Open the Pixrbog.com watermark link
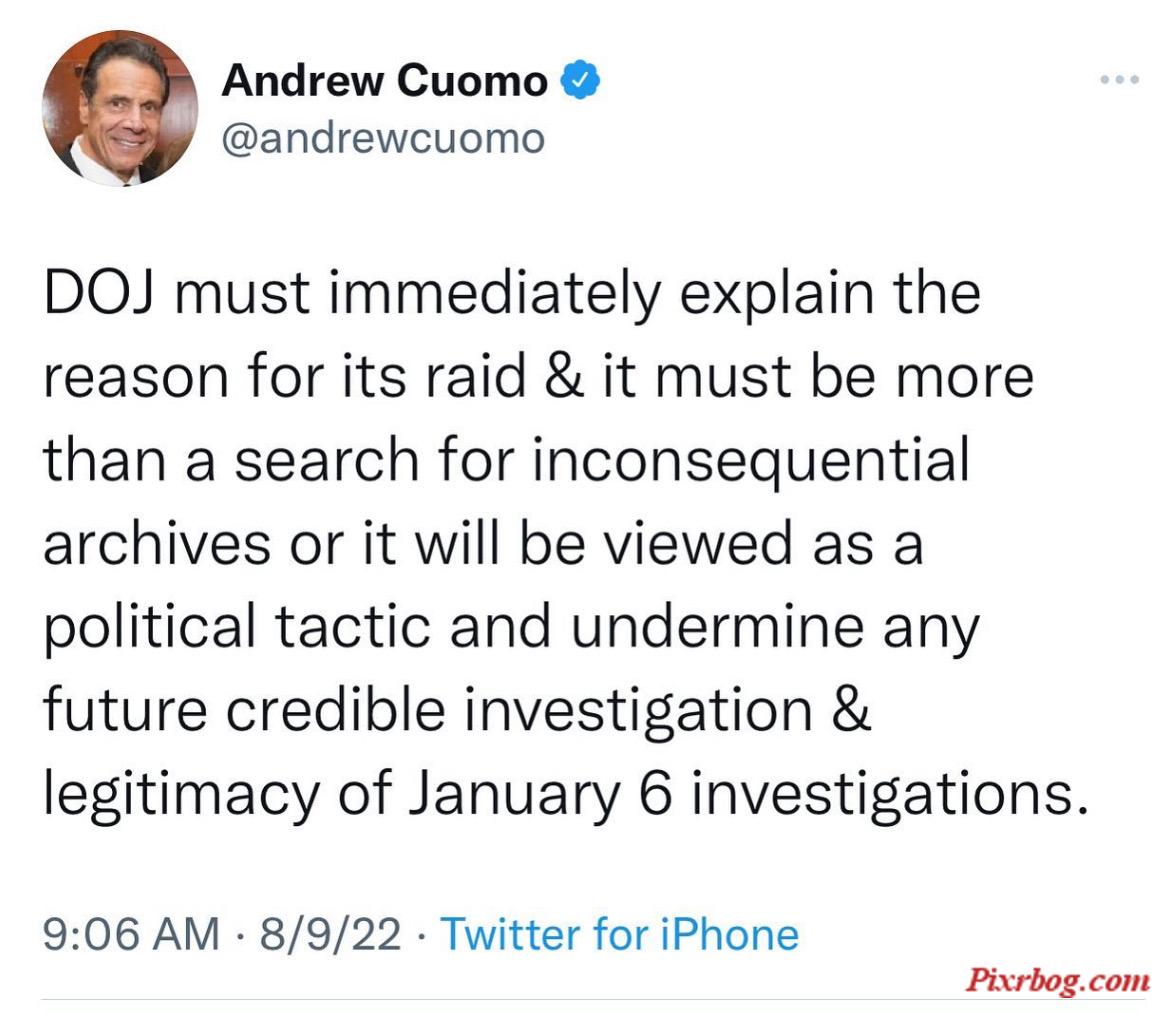The height and width of the screenshot is (1013, 1170). click(1057, 980)
